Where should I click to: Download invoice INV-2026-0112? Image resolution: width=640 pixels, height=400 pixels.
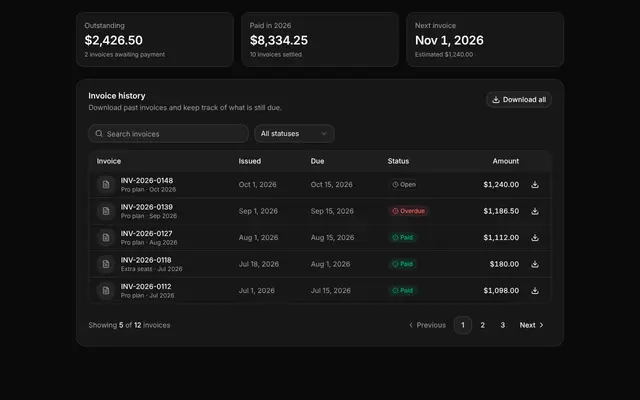click(x=535, y=291)
